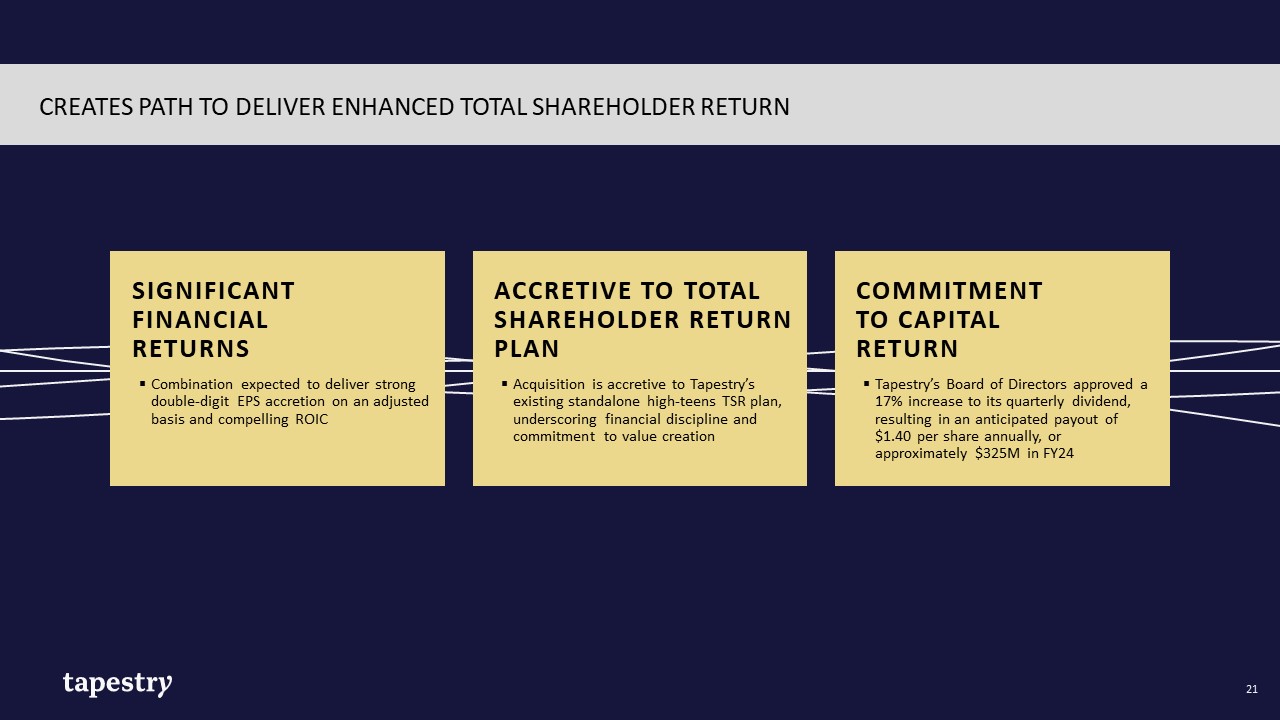Viewport: 1280px width, 720px height.
Task: Select the "Commitment to Capital Return" heading
Action: [x=949, y=319]
